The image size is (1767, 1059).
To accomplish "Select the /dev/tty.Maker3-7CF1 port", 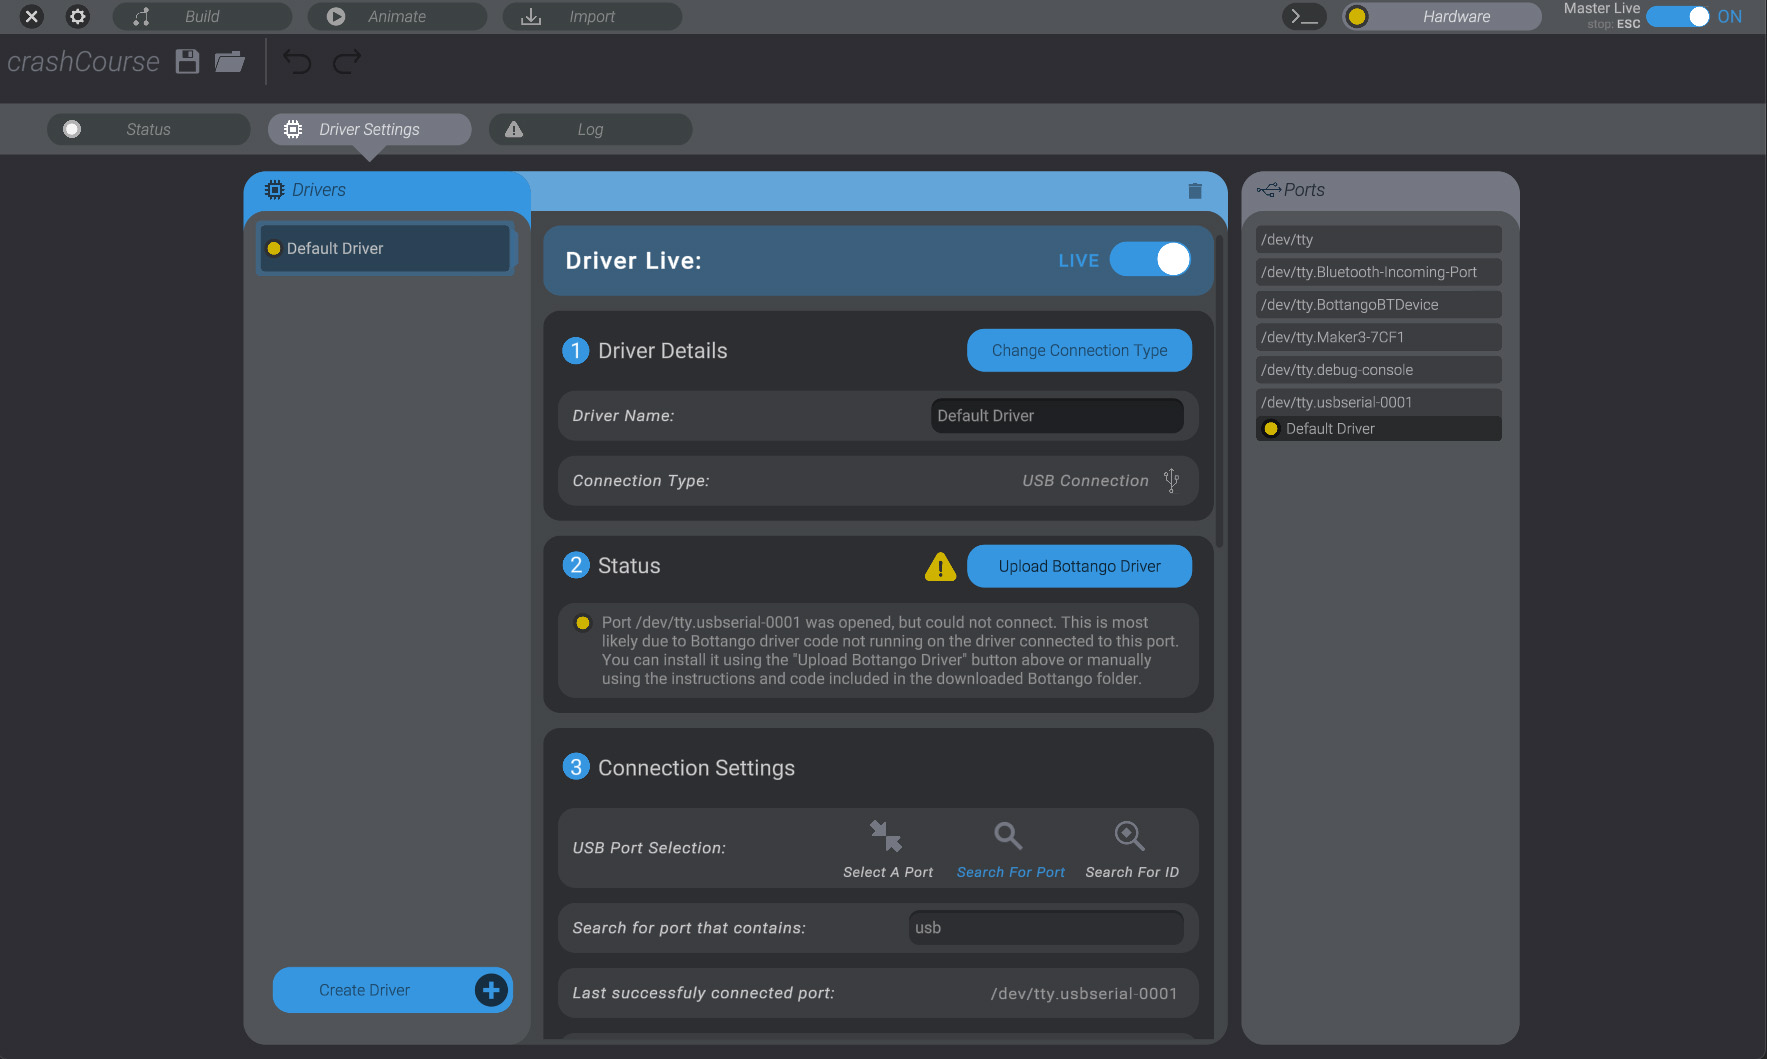I will pos(1378,336).
